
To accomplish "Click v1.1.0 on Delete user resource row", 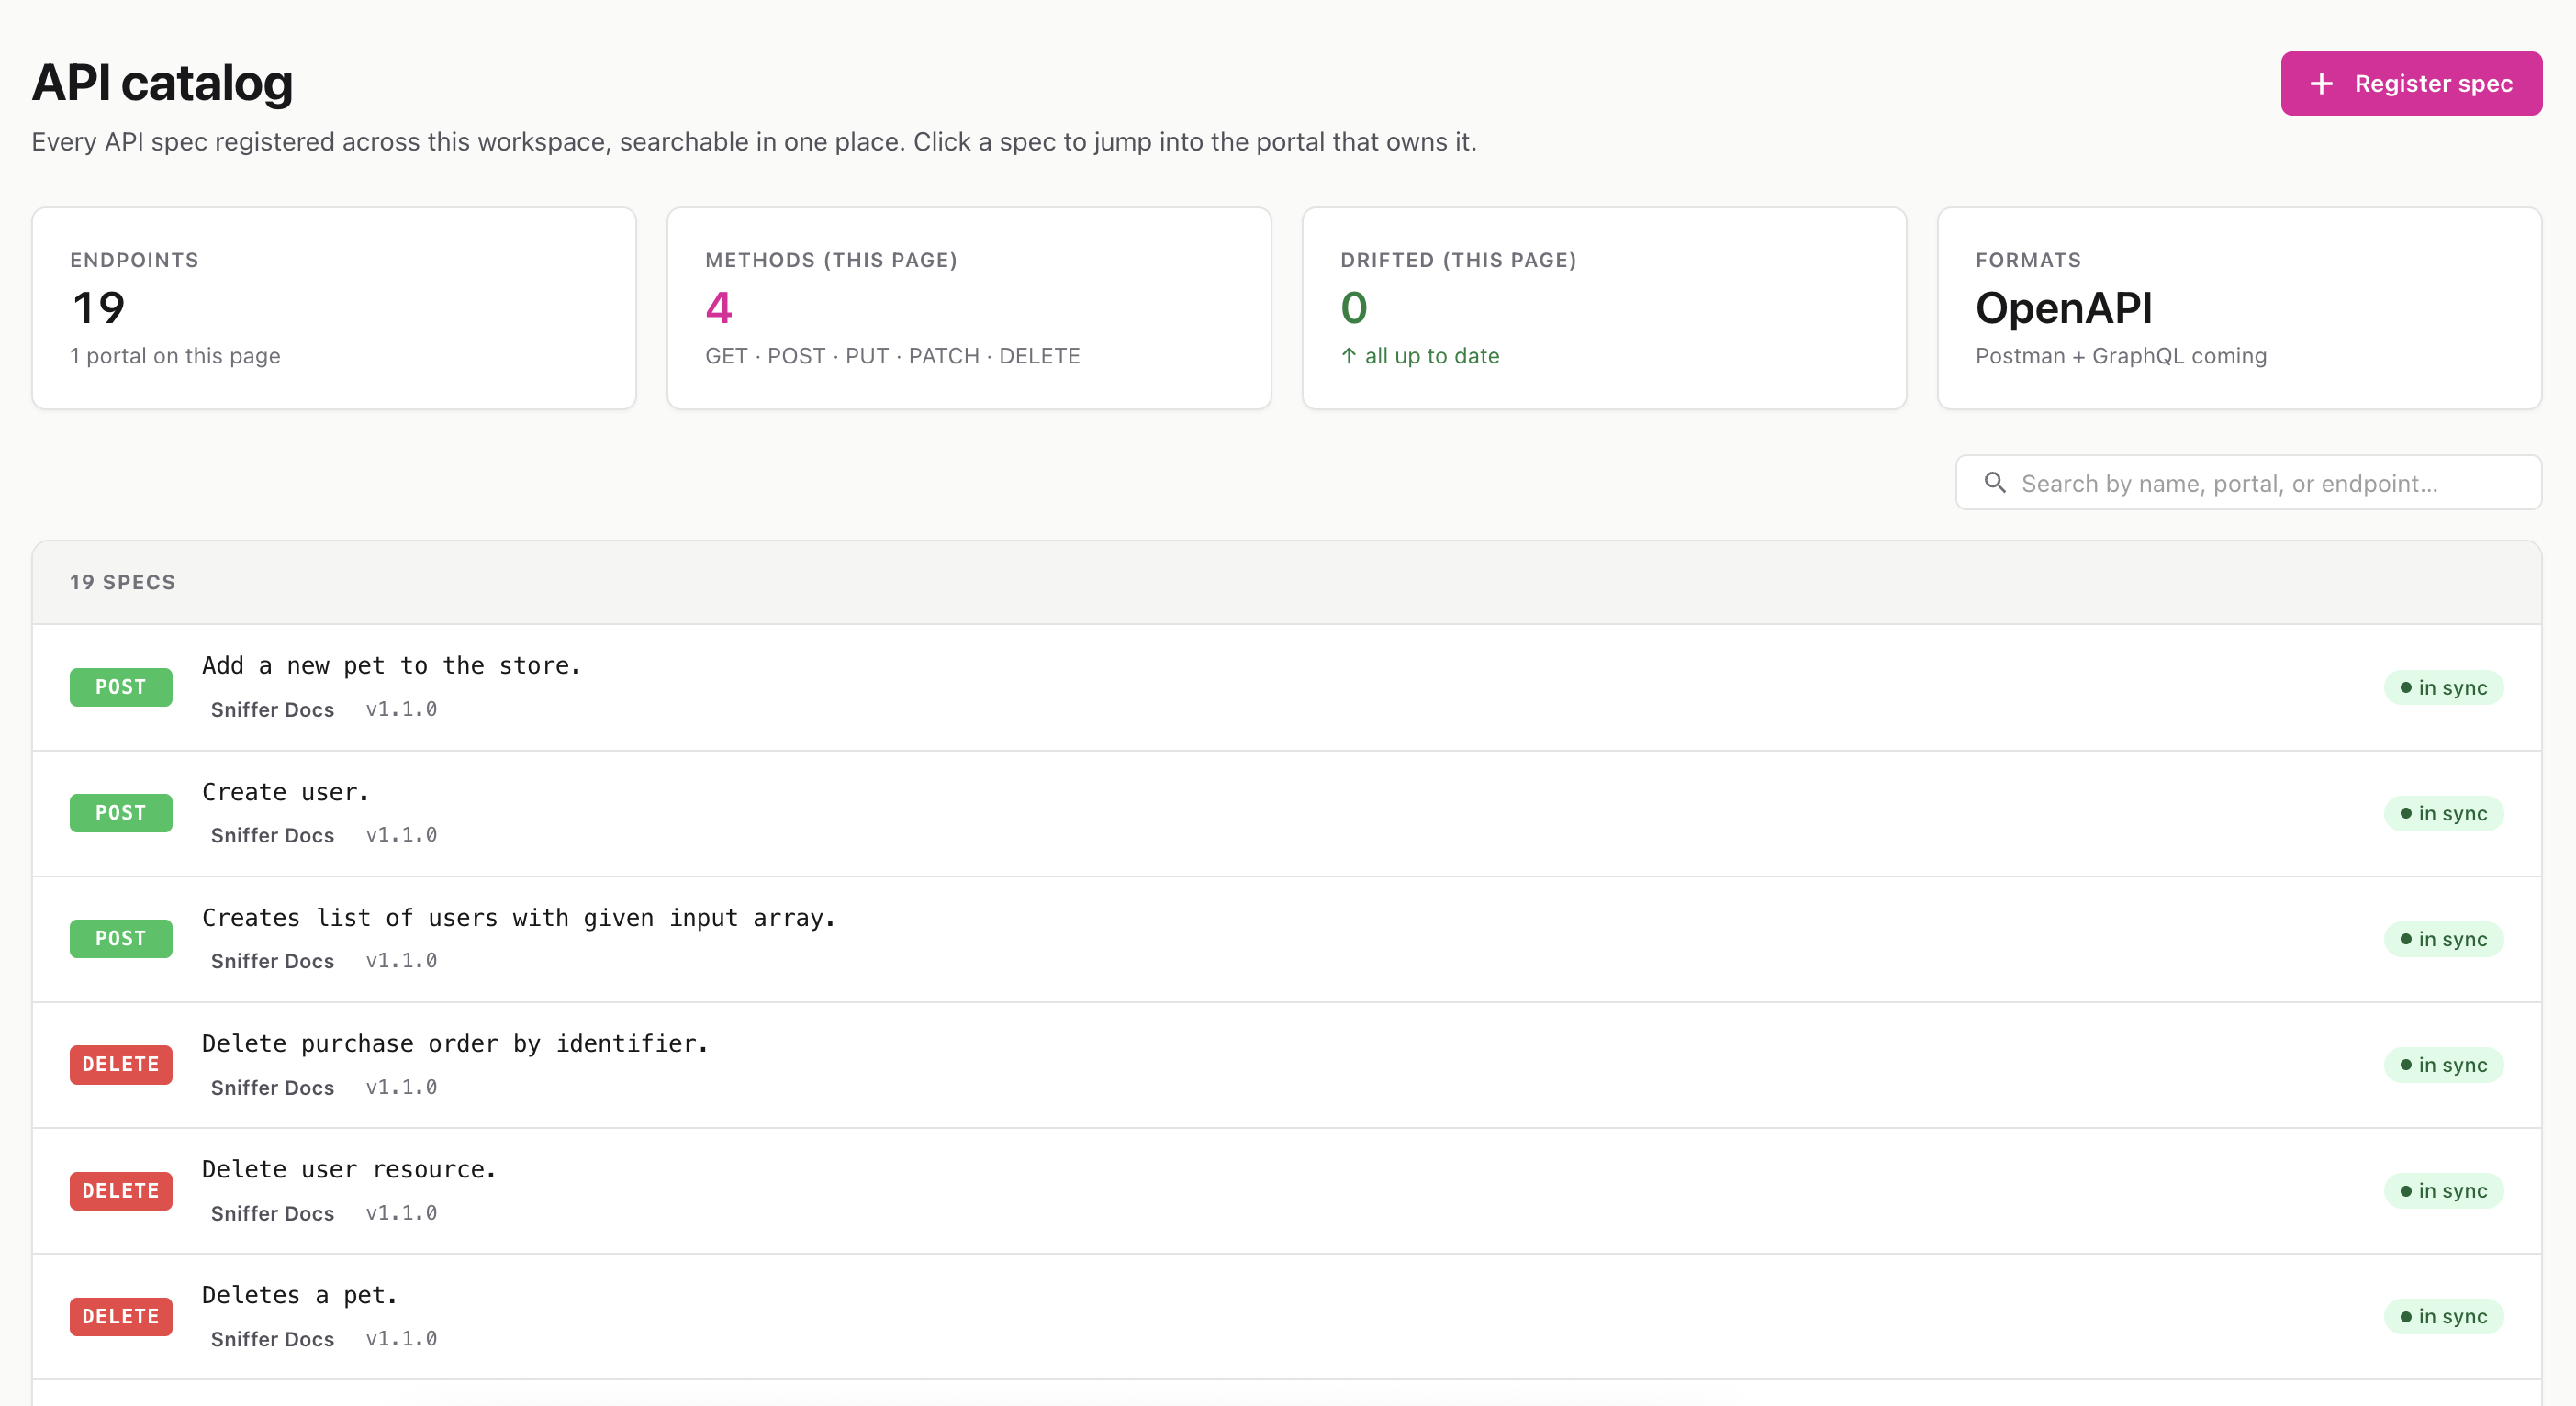I will click(x=401, y=1213).
